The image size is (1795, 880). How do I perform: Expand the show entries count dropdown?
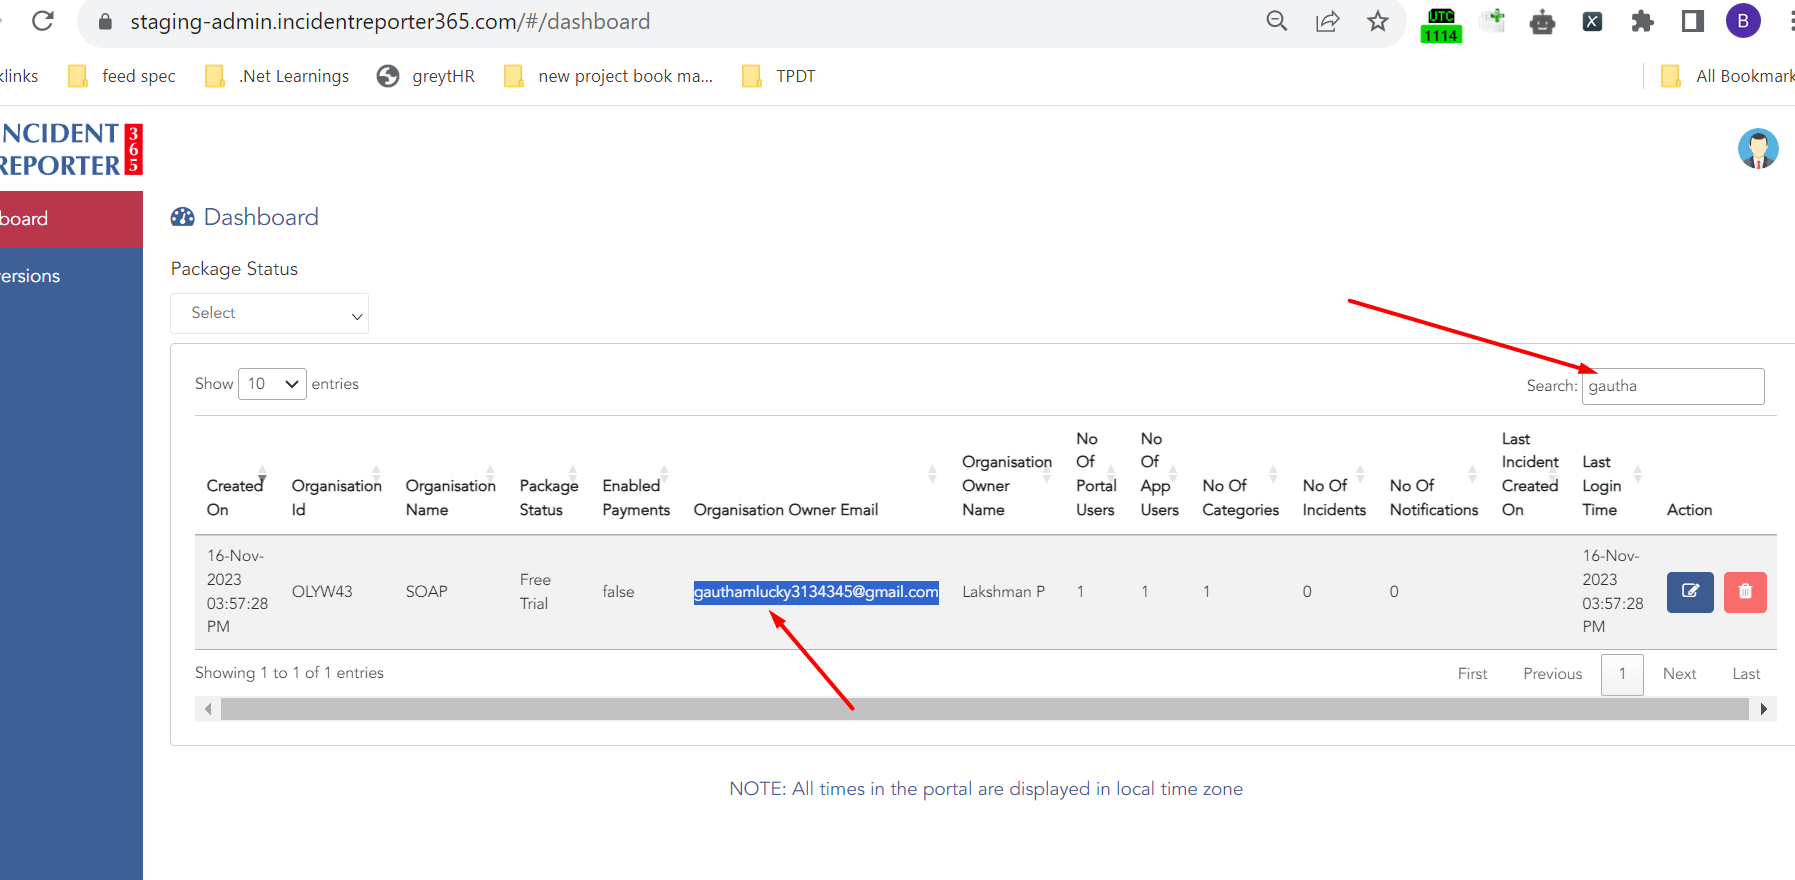tap(272, 384)
